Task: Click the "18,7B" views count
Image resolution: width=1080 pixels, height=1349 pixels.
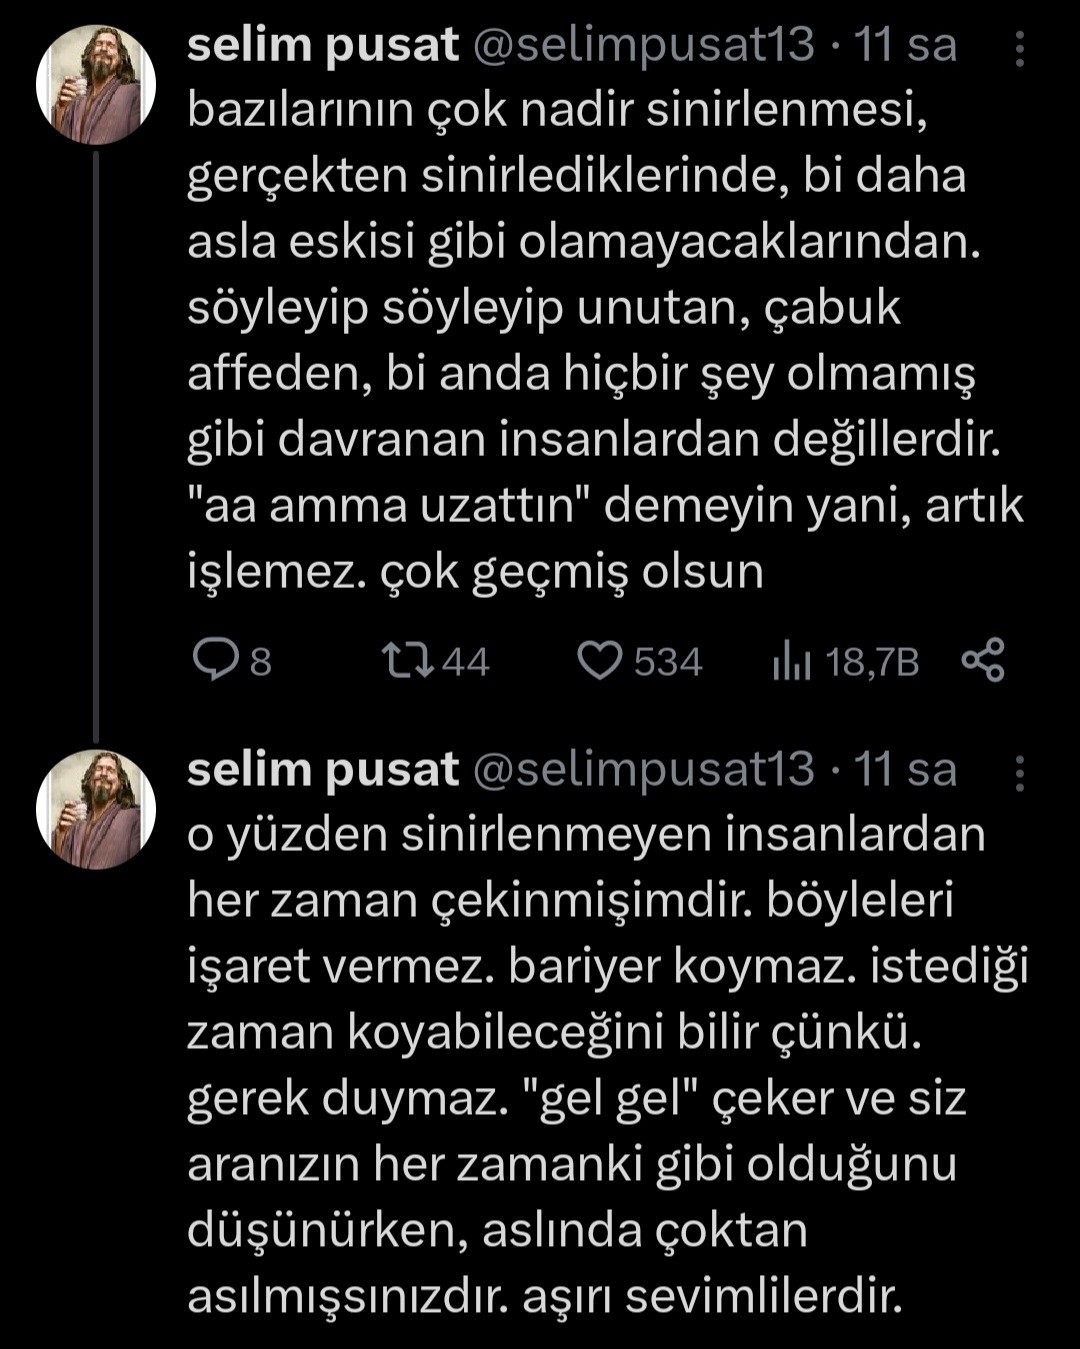Action: pyautogui.click(x=872, y=662)
